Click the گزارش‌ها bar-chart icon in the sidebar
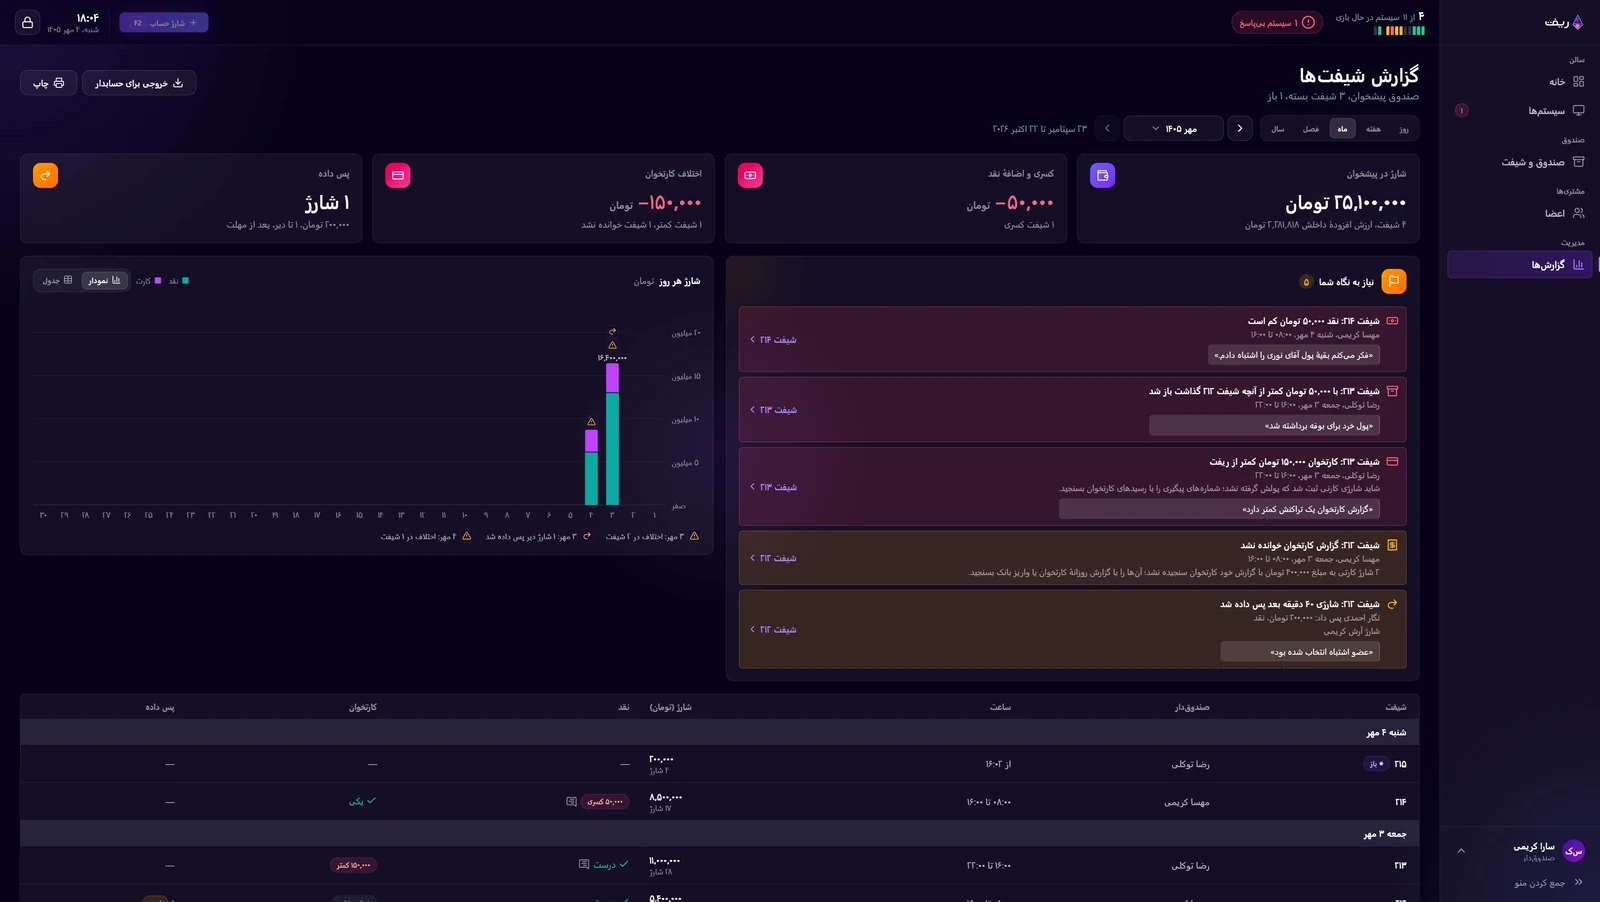 point(1578,265)
